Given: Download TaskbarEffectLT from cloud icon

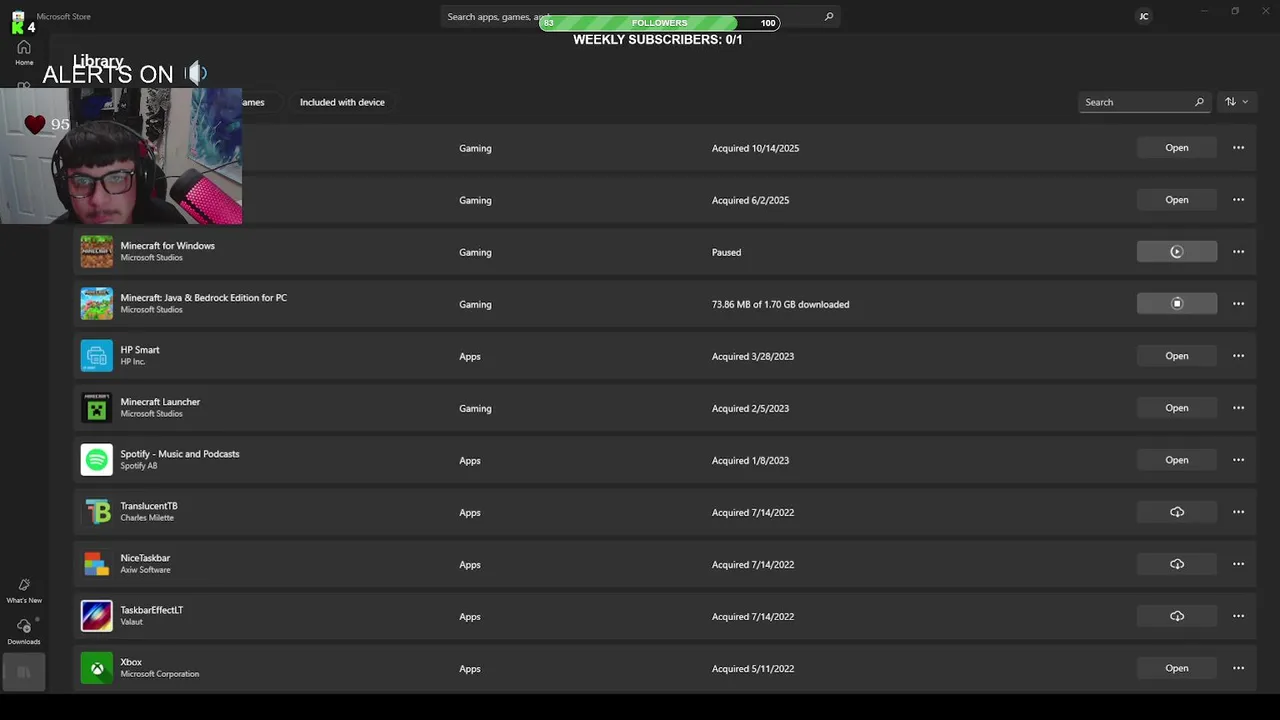Looking at the screenshot, I should 1177,616.
